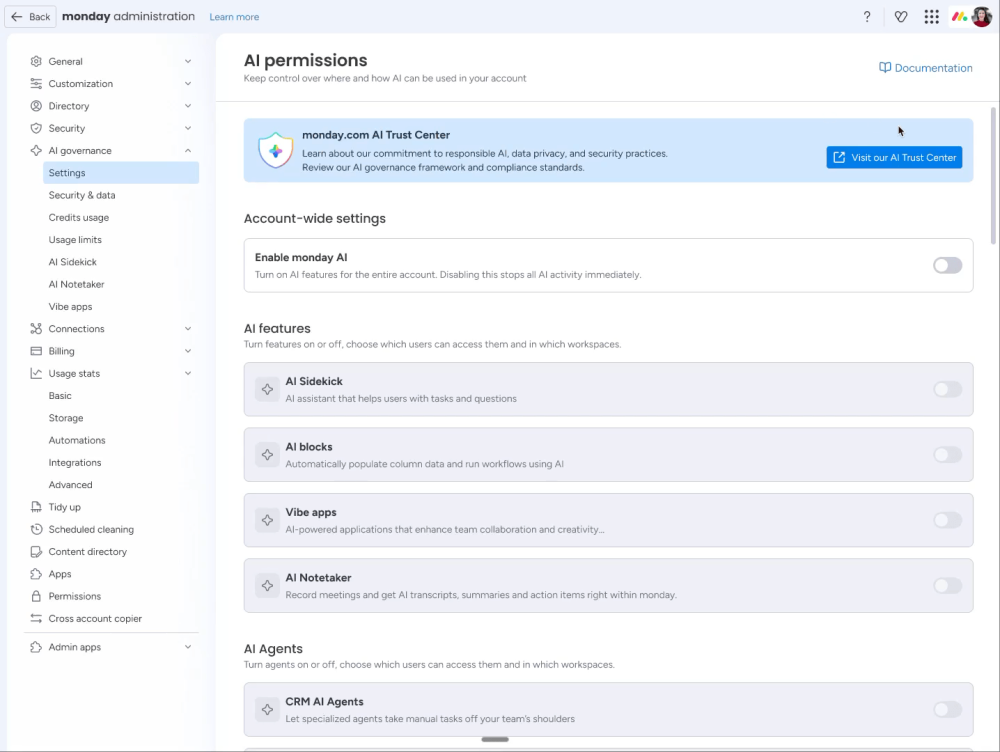
Task: Open the Documentation link
Action: [925, 68]
